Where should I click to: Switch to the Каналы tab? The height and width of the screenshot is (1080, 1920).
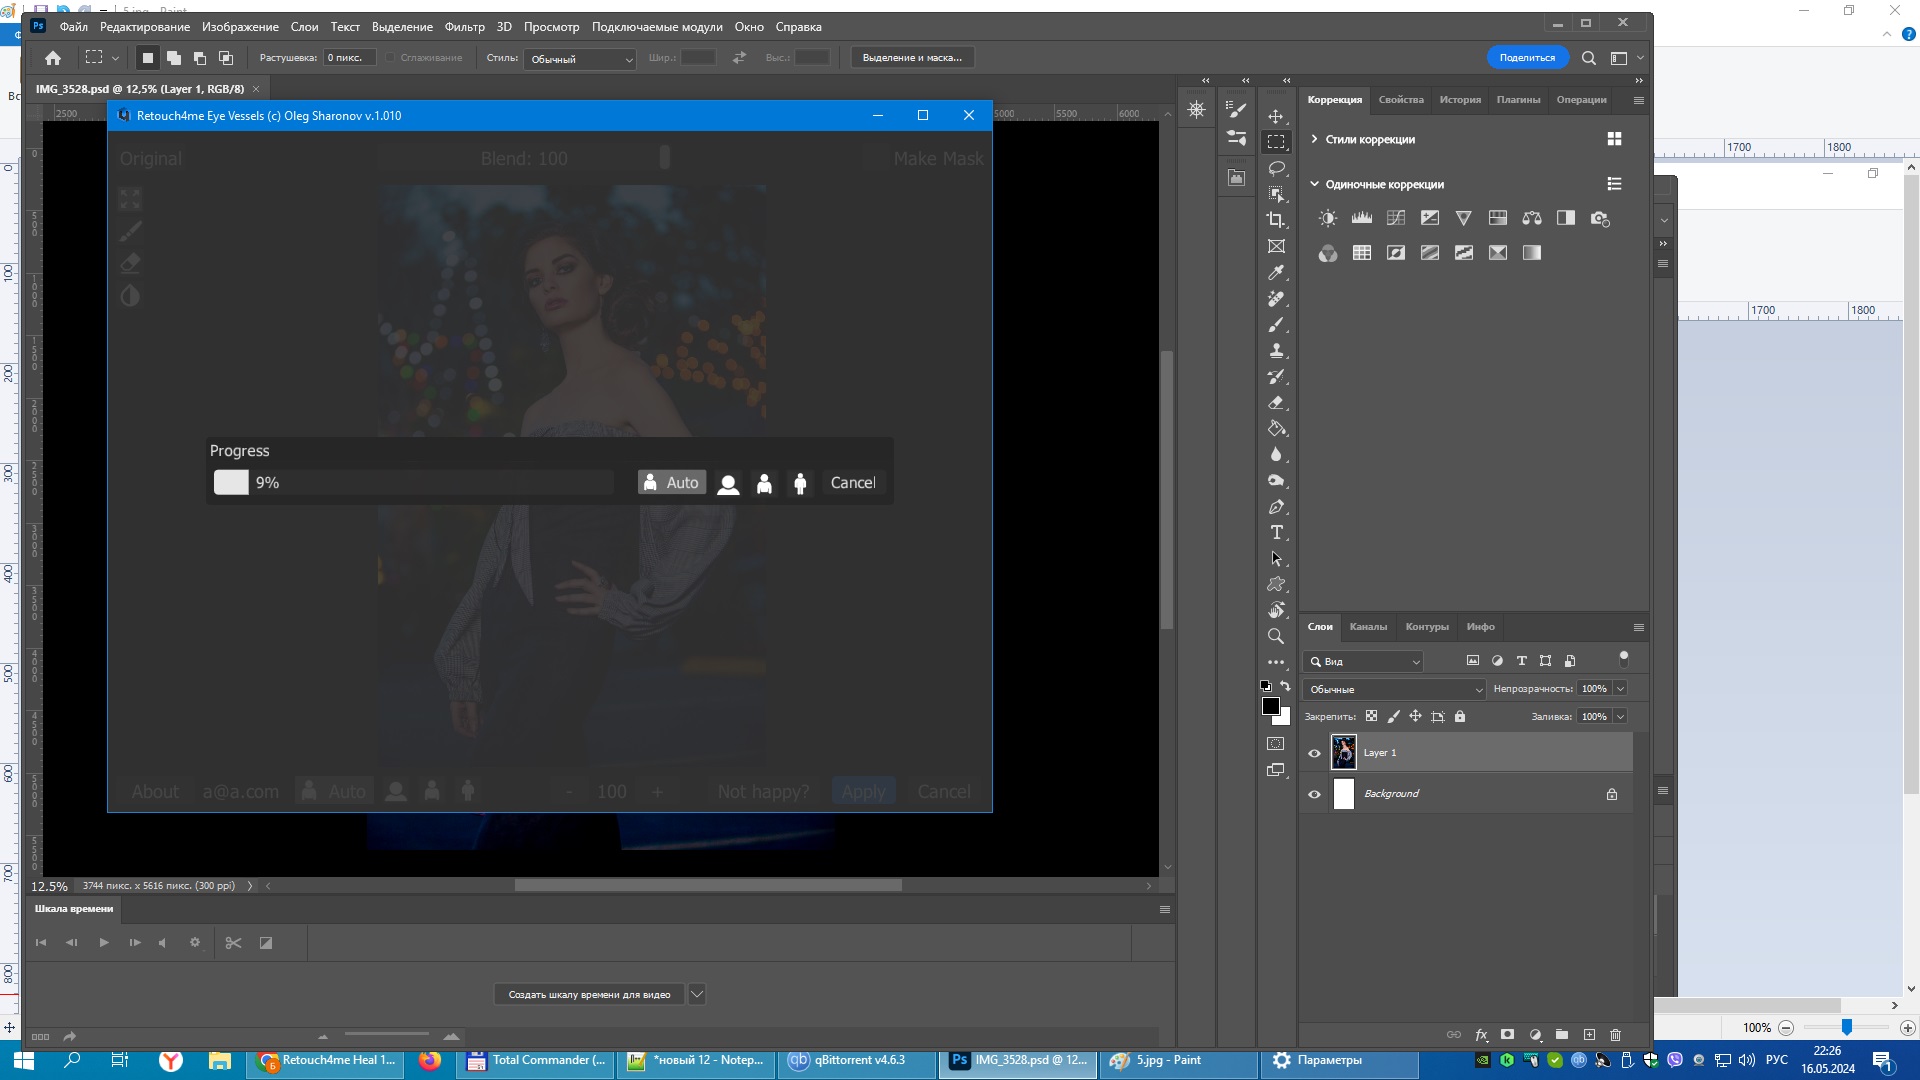[1367, 627]
